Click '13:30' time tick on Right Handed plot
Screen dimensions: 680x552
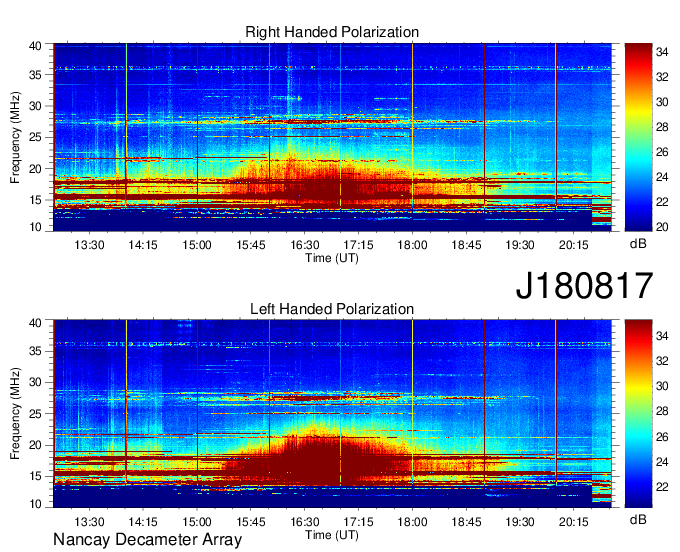[x=89, y=245]
